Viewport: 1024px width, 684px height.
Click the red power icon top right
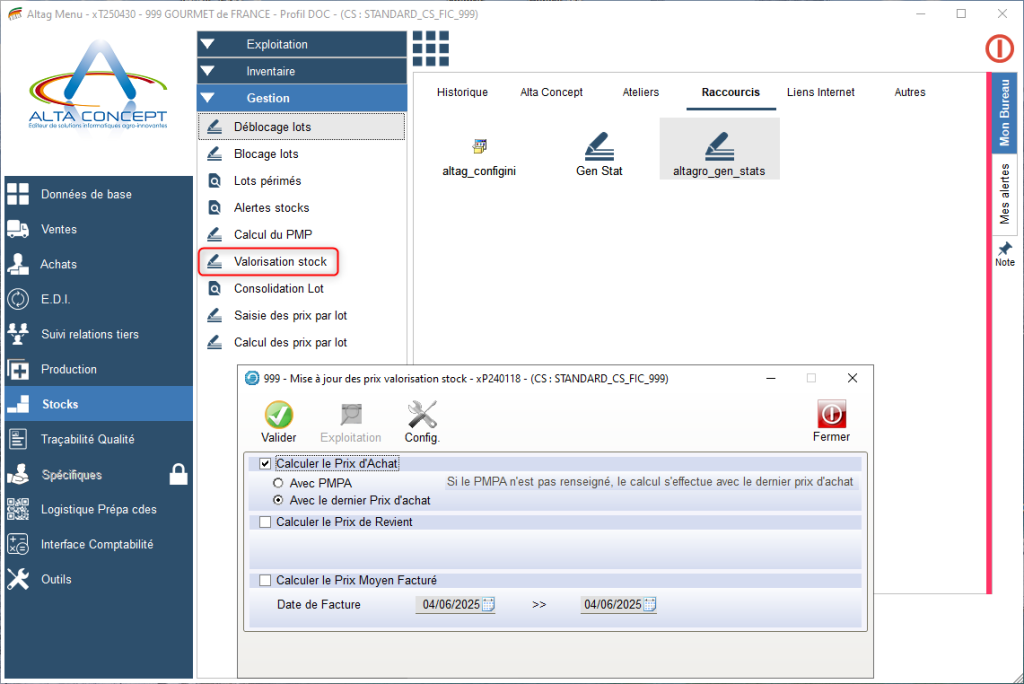click(999, 48)
